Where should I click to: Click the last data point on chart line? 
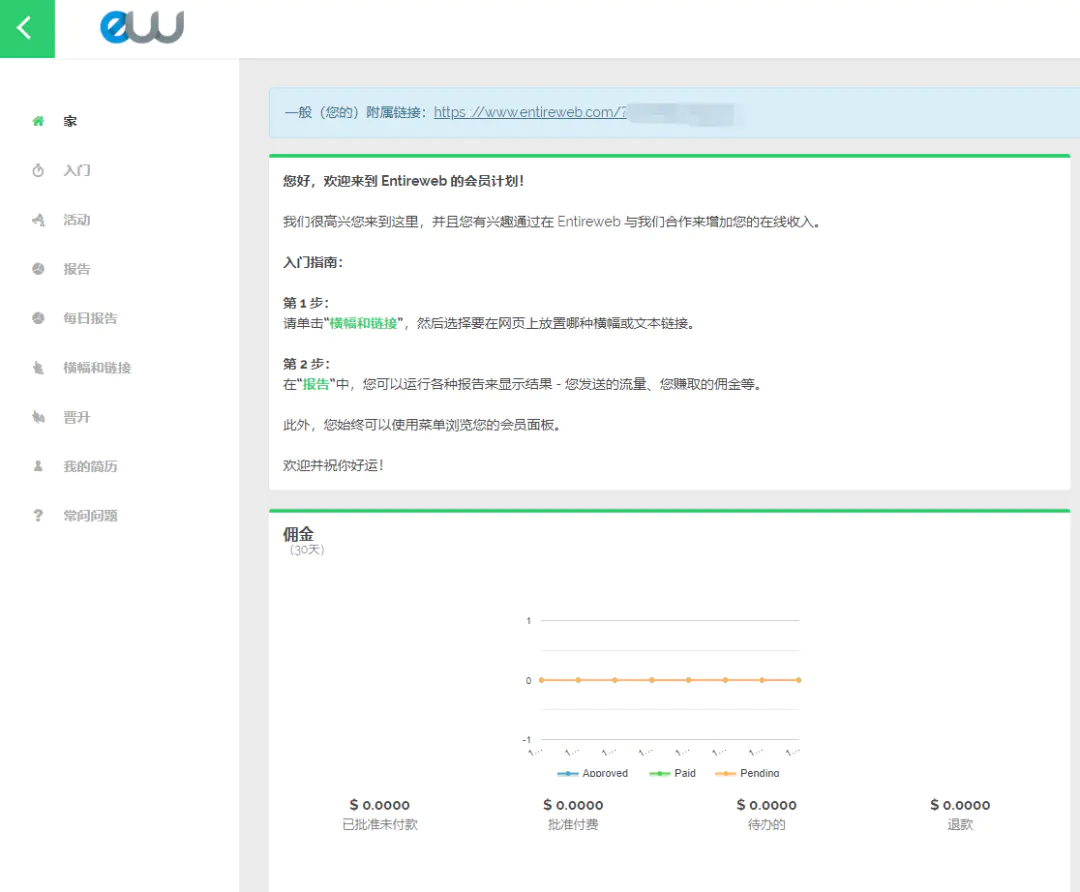click(798, 680)
